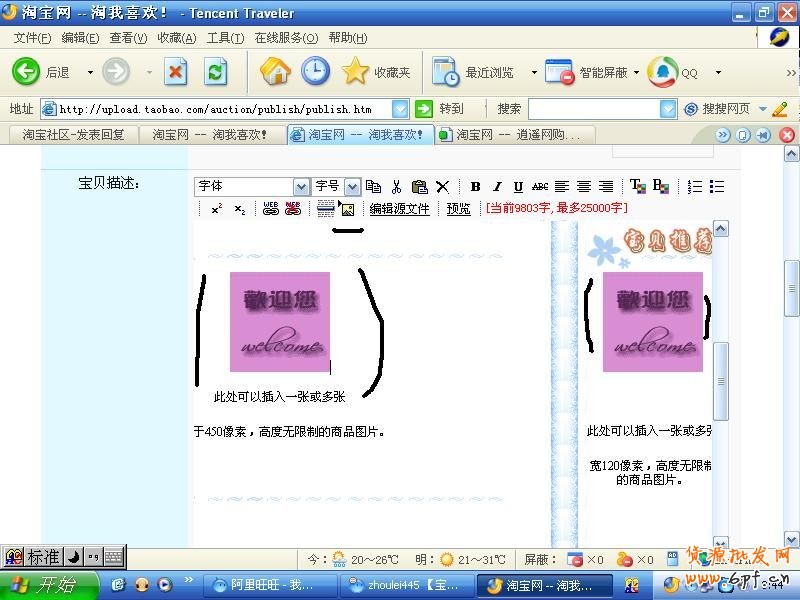Click the superscript x² icon

[216, 209]
